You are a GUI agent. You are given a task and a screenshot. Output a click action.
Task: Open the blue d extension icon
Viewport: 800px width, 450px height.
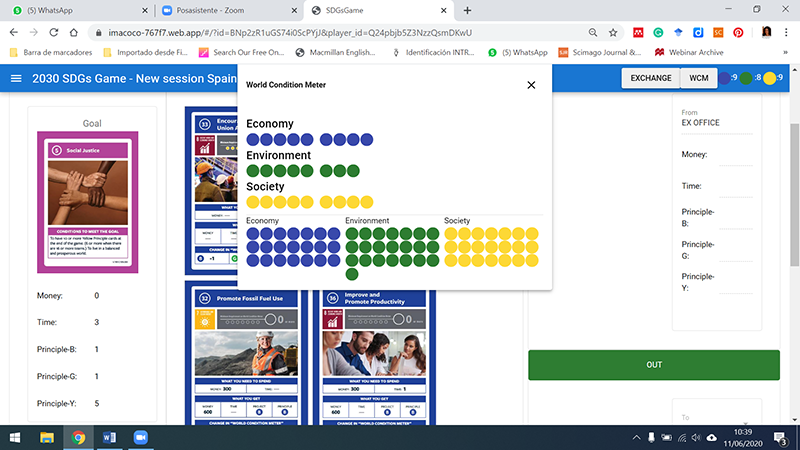(x=698, y=33)
